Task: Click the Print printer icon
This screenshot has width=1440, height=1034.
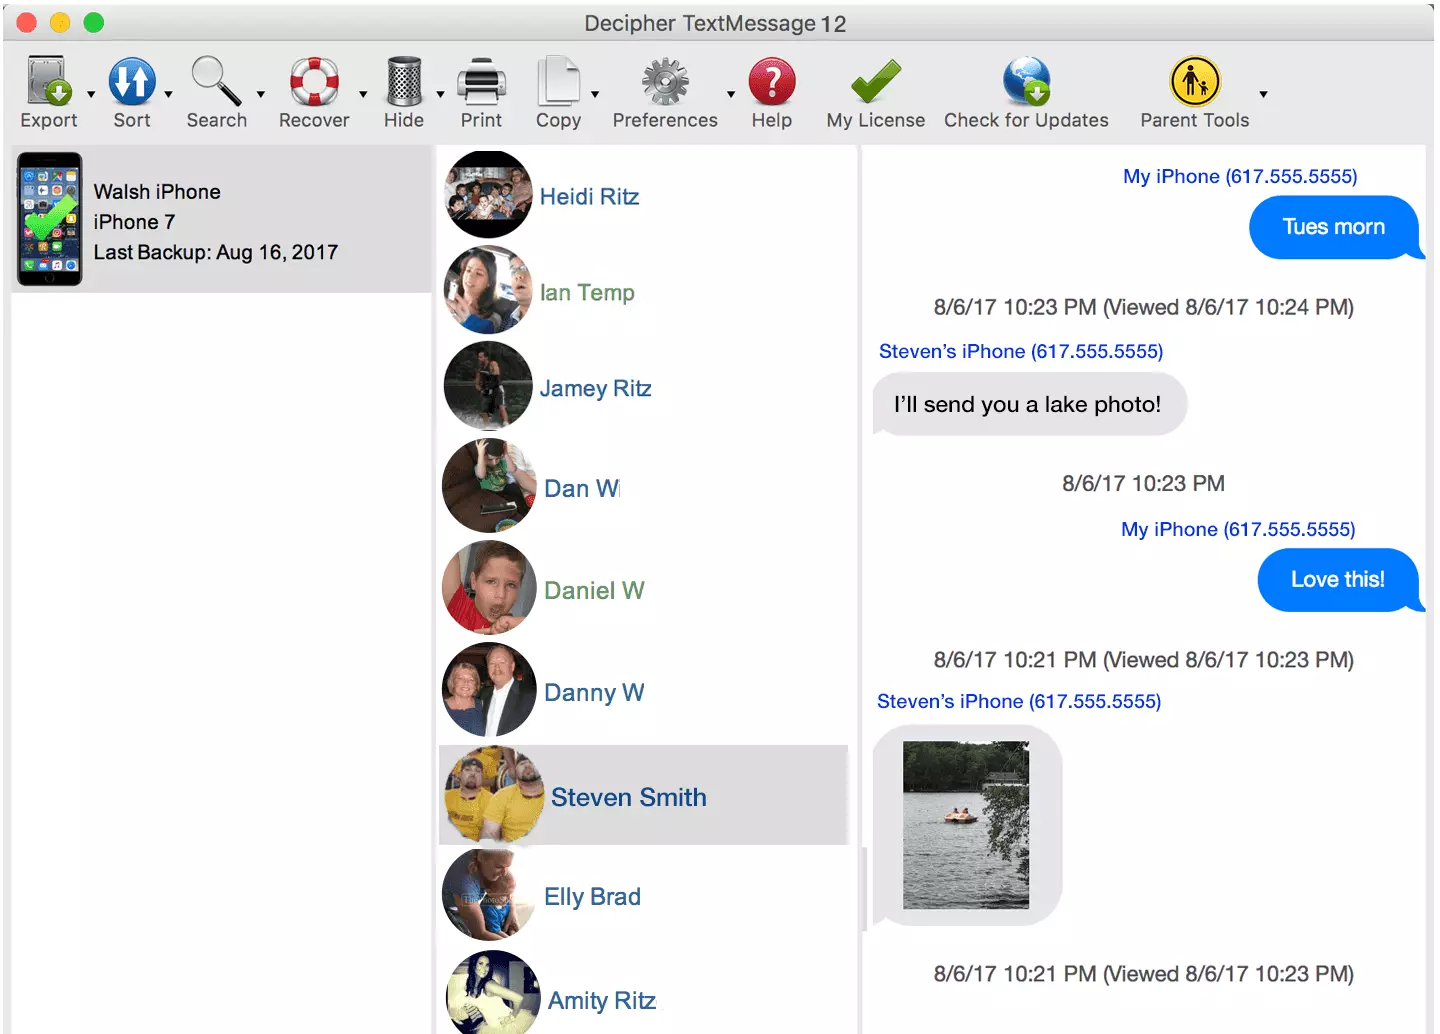Action: [x=482, y=81]
